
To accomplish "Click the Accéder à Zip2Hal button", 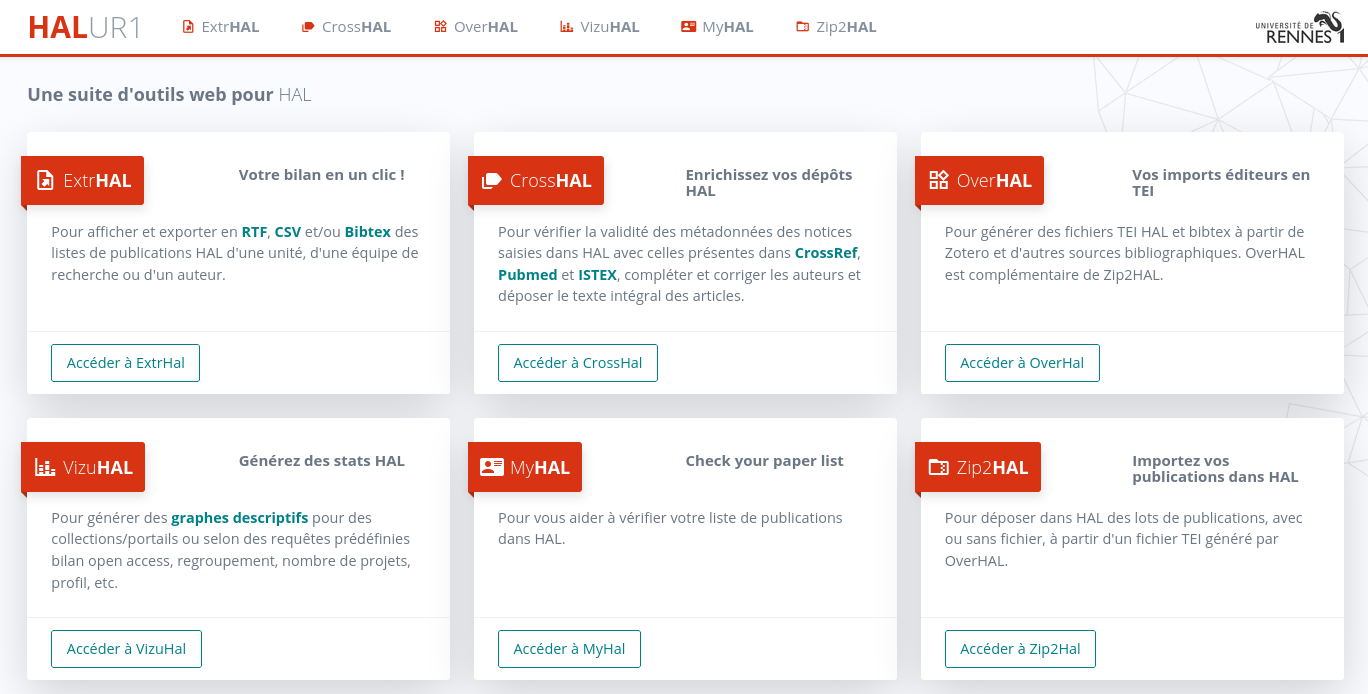I will [x=1020, y=649].
